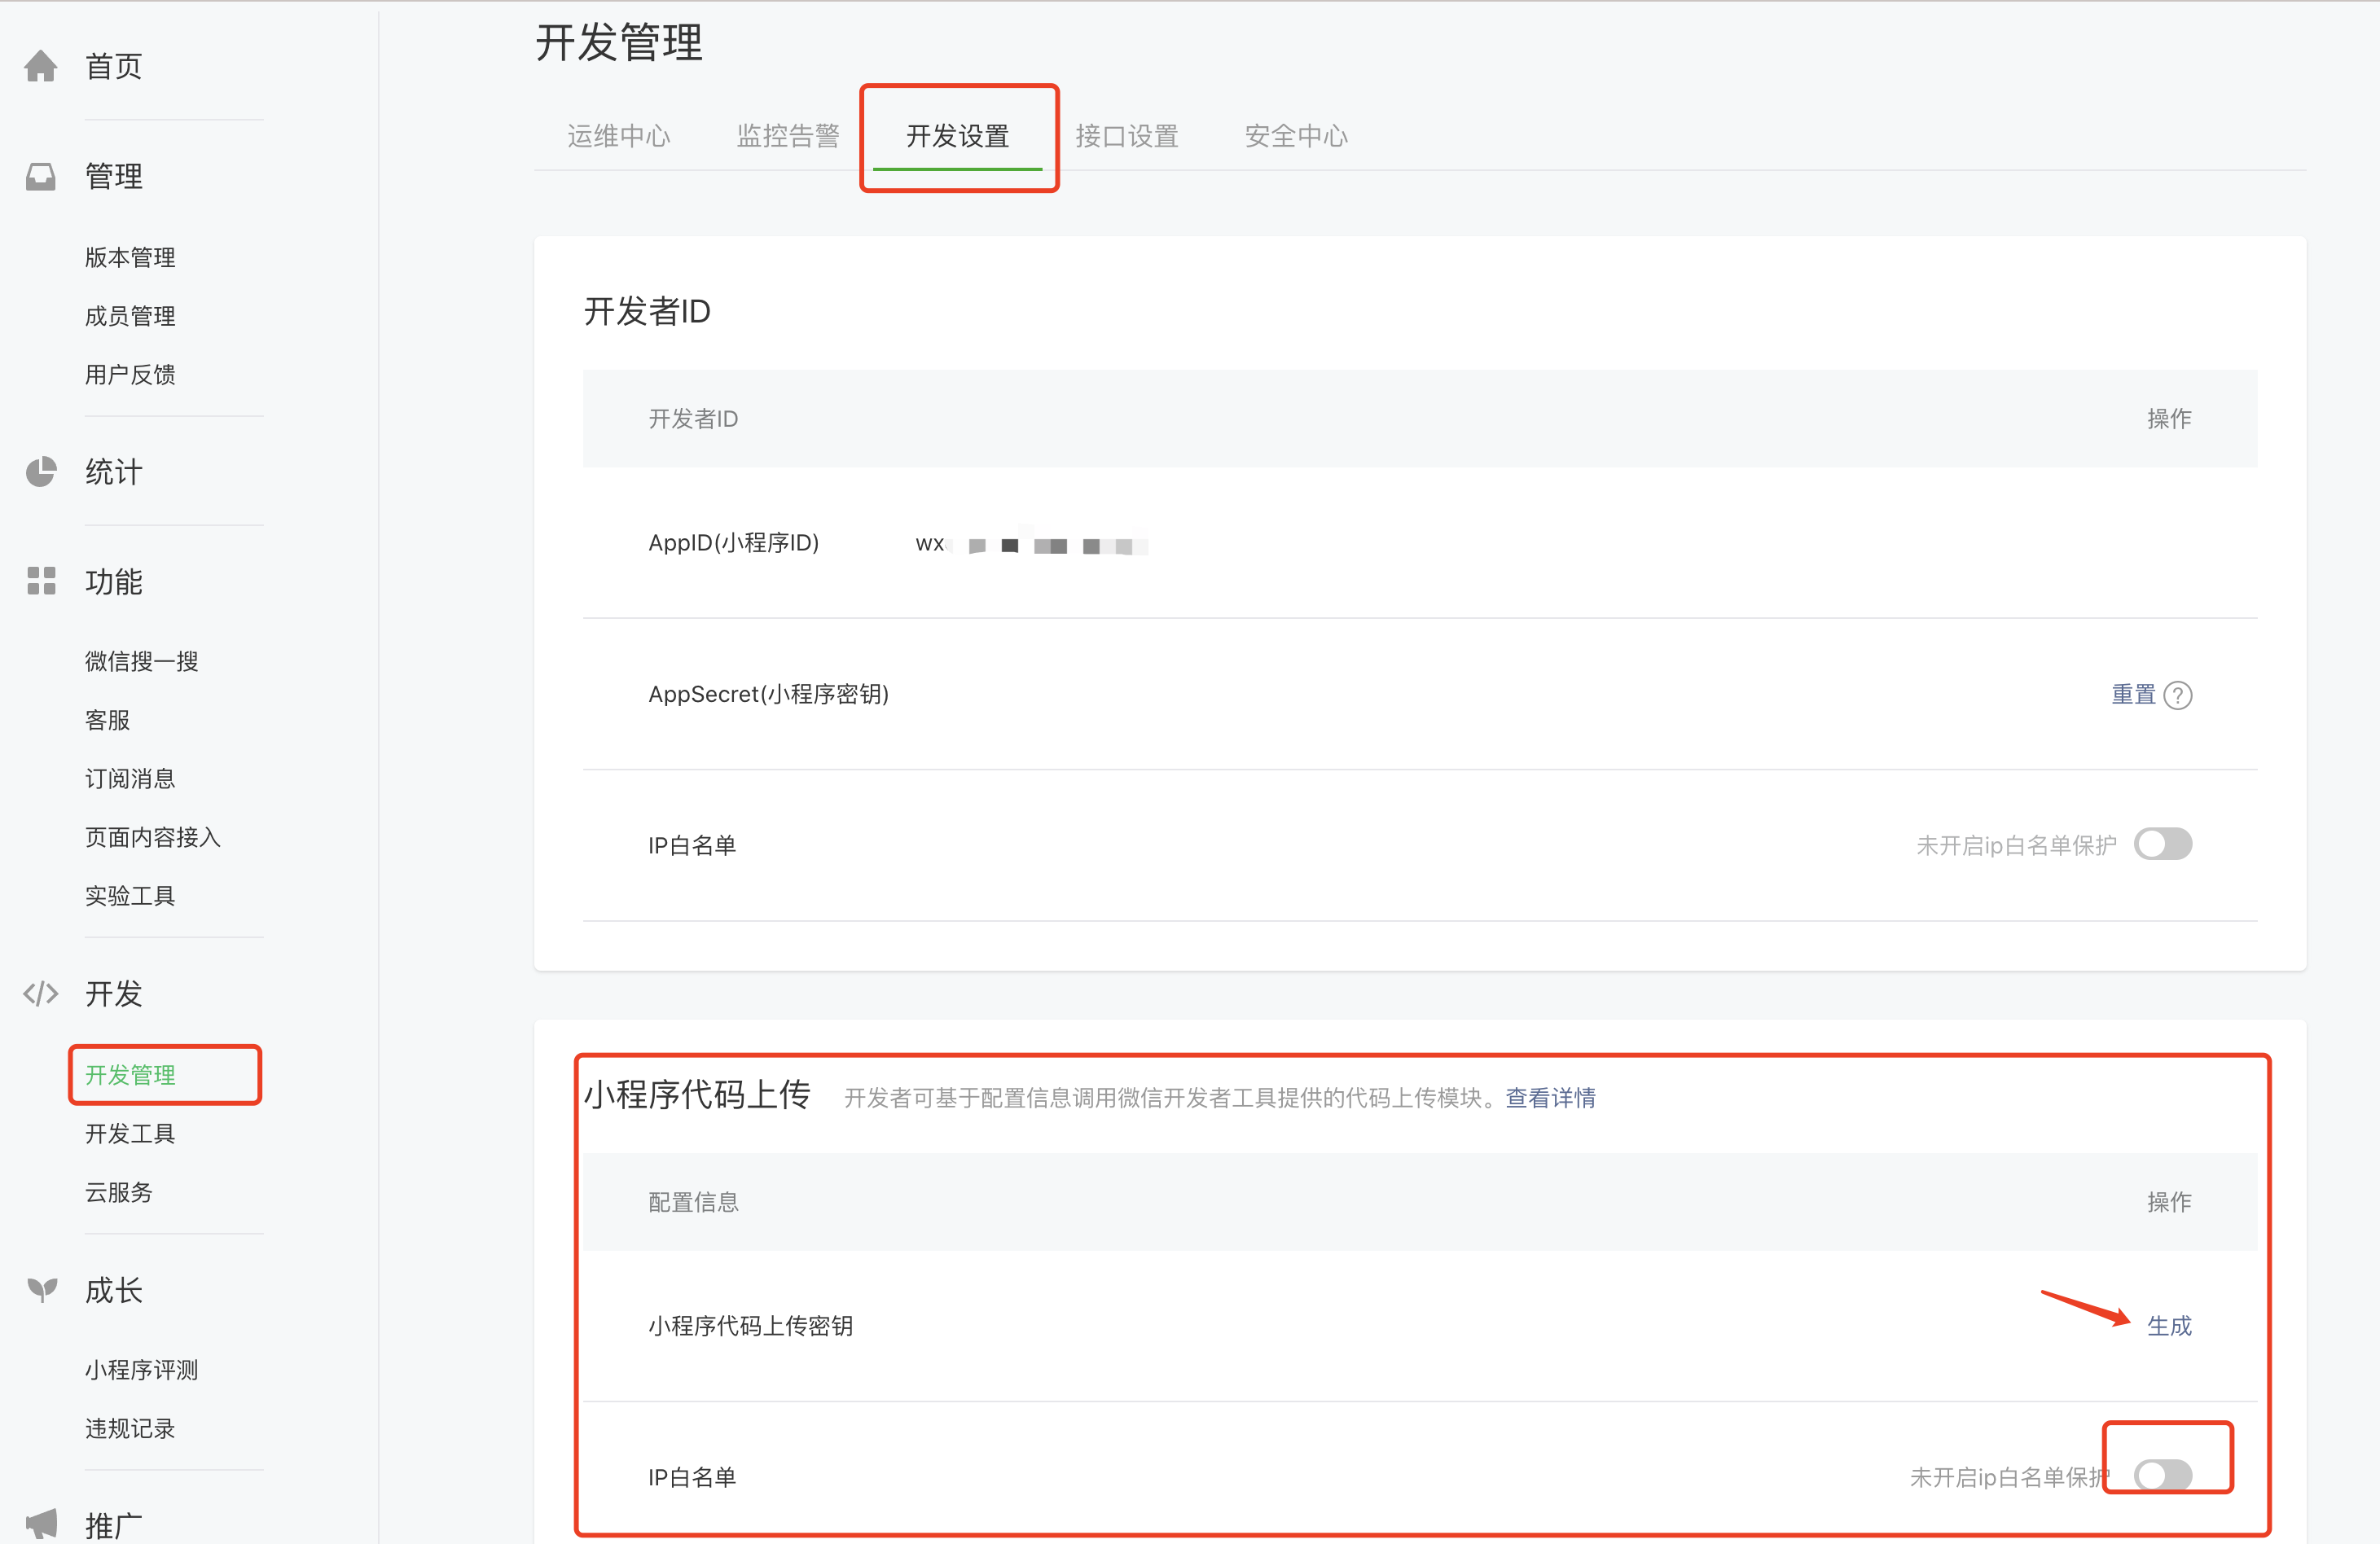Click the grid icon beside 功能
2380x1544 pixels.
[41, 581]
